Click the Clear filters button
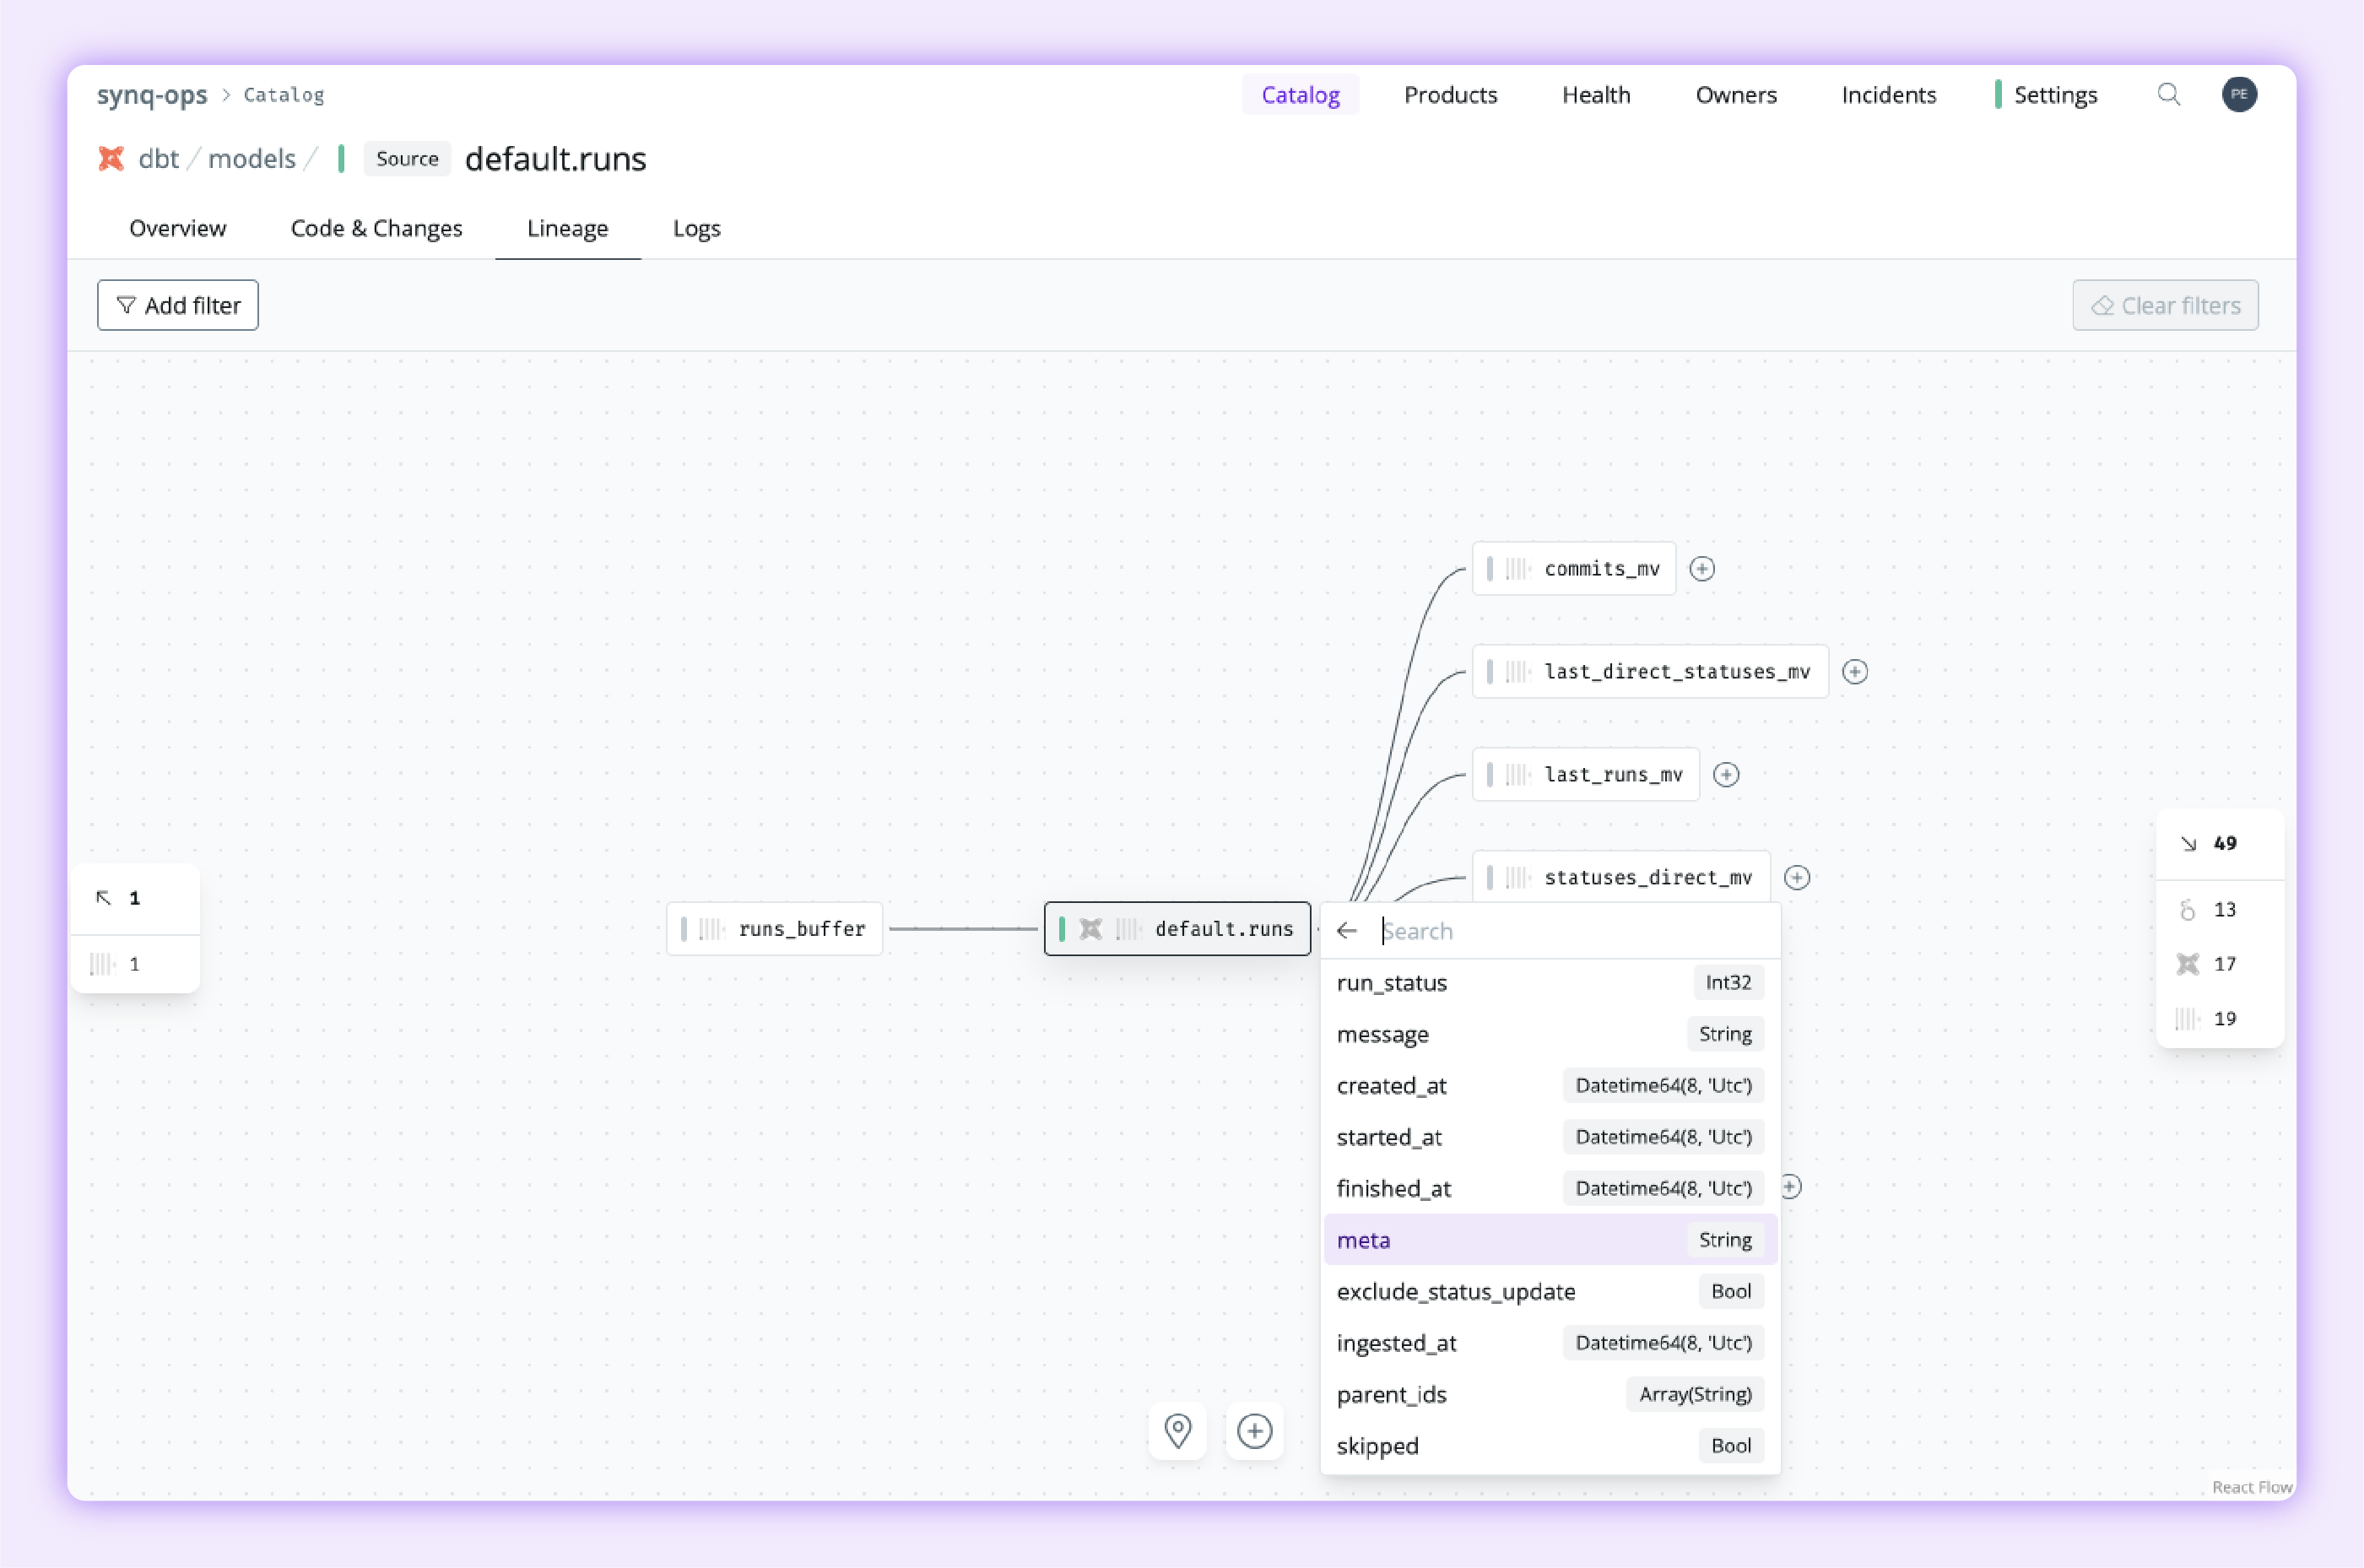This screenshot has height=1568, width=2364. [x=2164, y=305]
